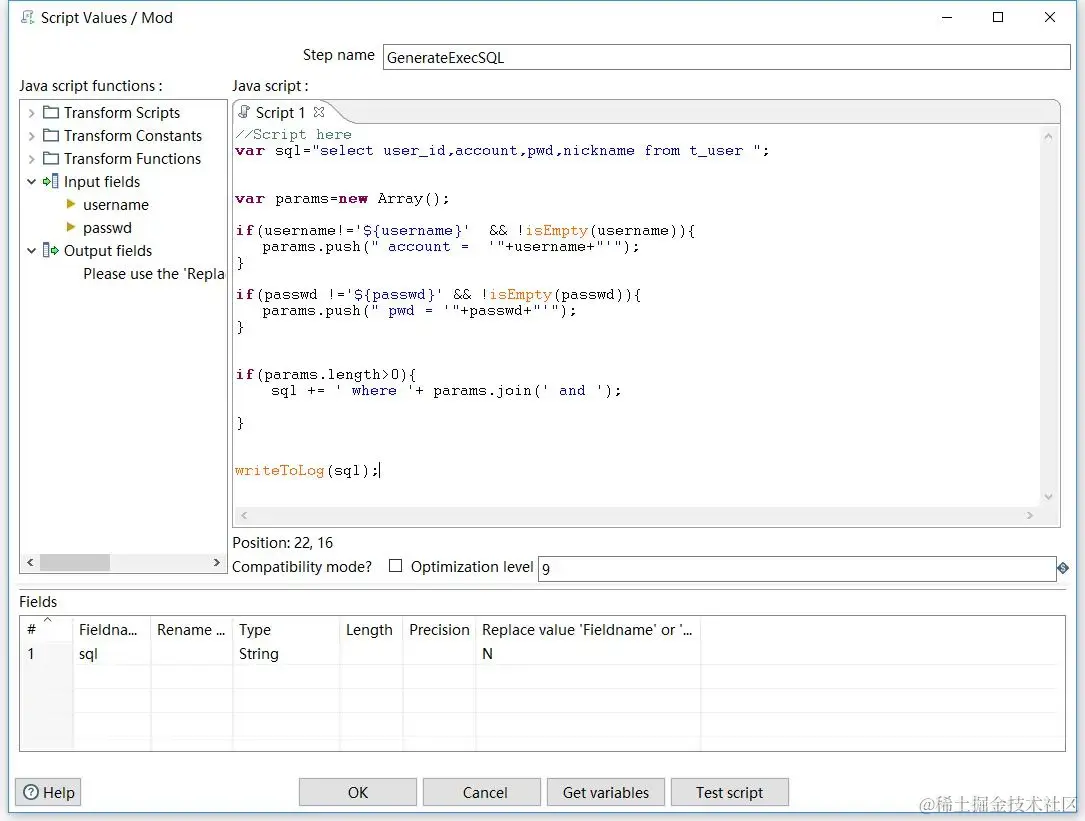Toggle the Compatibility mode checkbox
This screenshot has height=821, width=1085.
pos(395,566)
